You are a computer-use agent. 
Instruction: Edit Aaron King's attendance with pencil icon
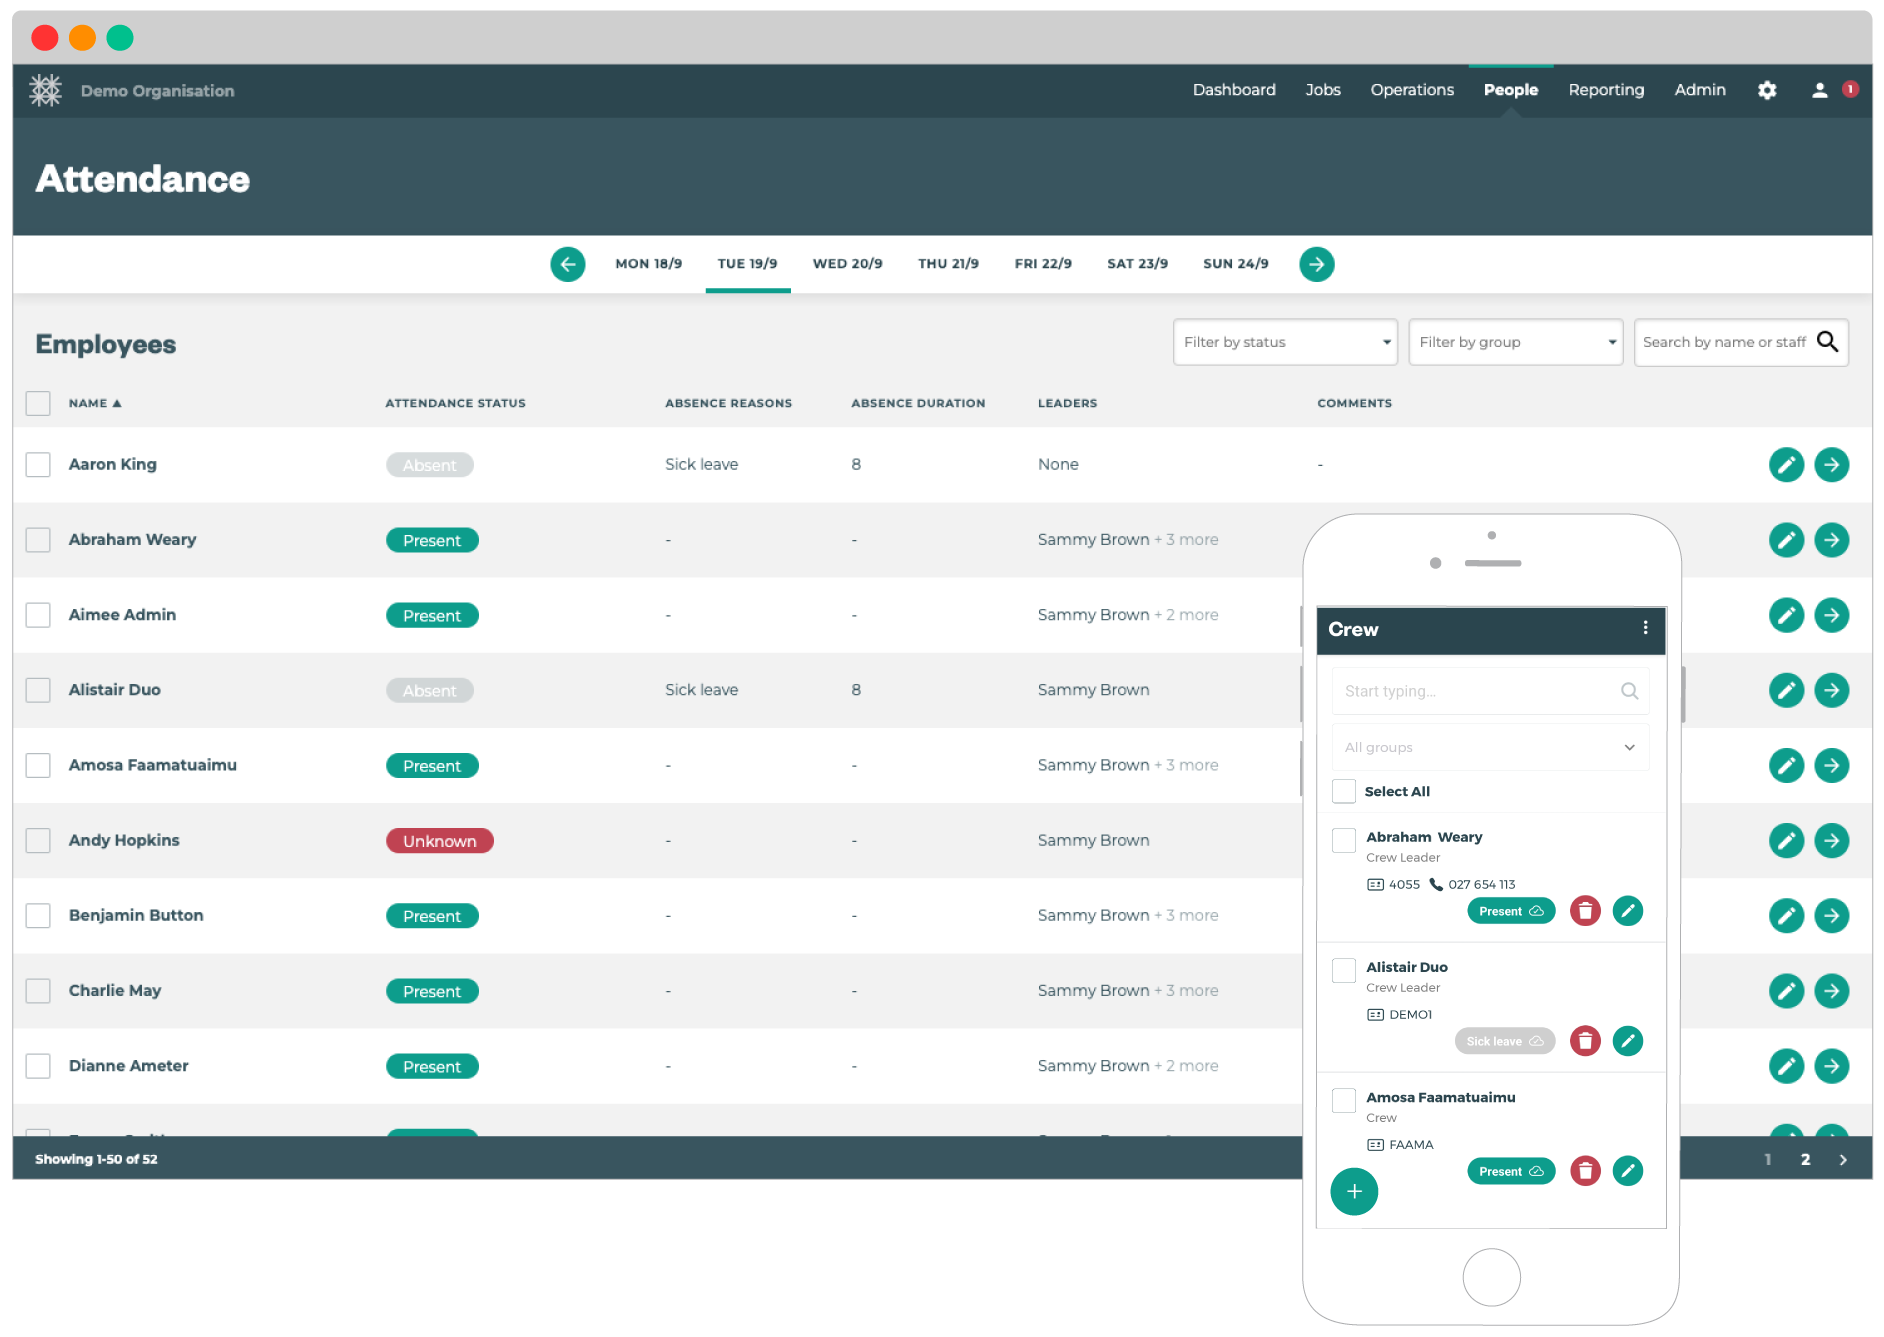click(1786, 464)
